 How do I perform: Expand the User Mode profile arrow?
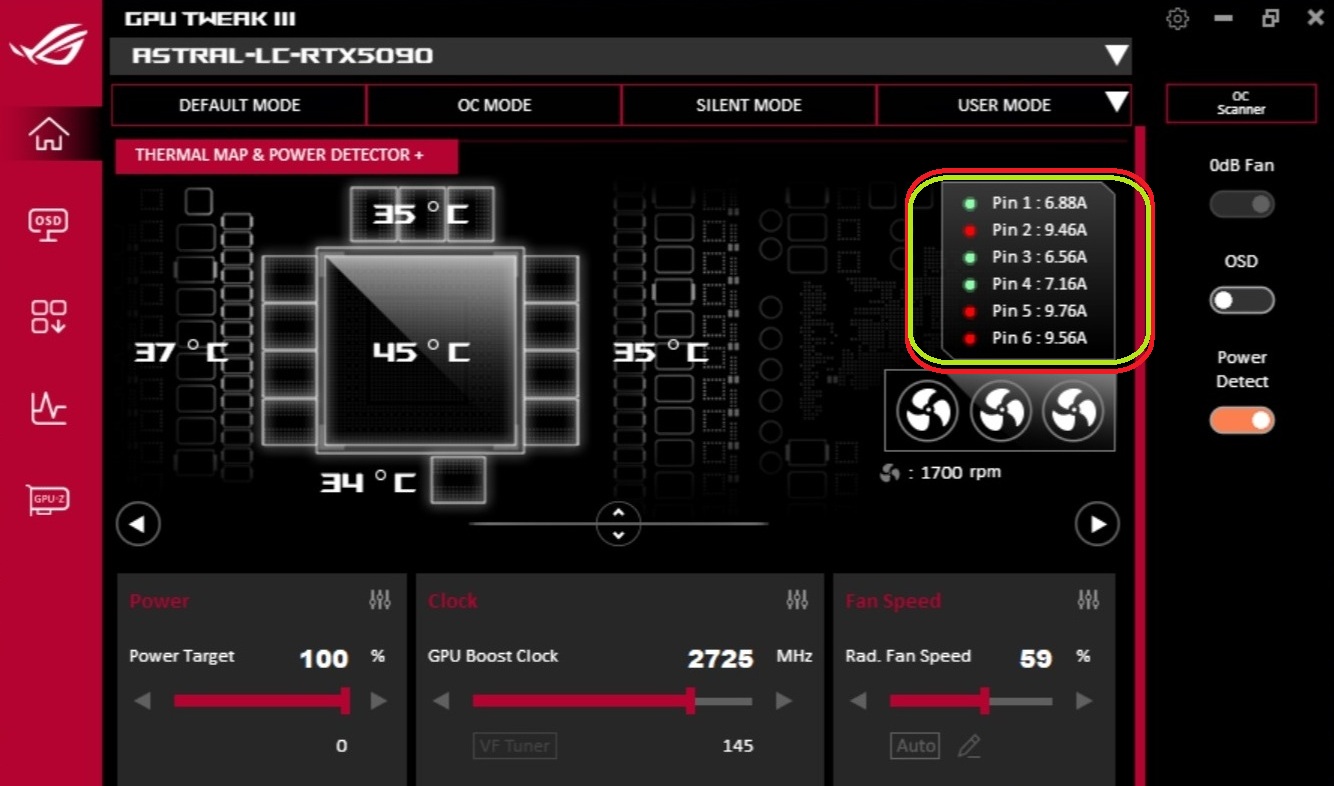coord(1116,102)
